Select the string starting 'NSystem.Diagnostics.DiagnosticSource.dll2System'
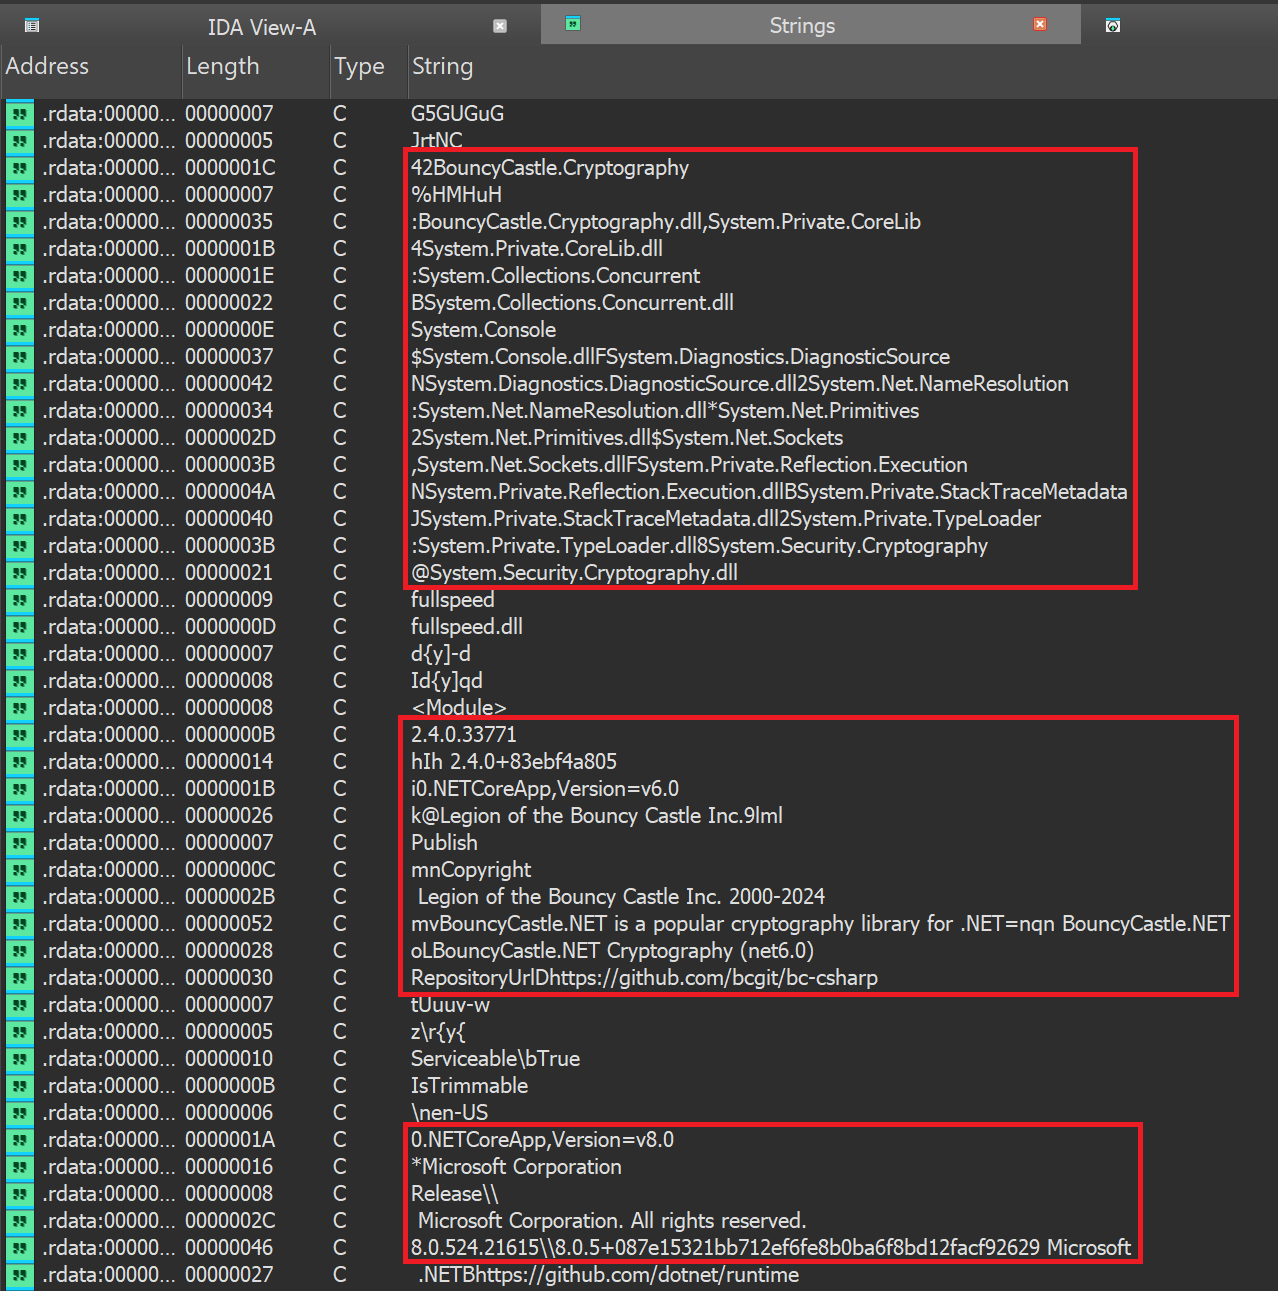This screenshot has width=1278, height=1291. pos(740,384)
